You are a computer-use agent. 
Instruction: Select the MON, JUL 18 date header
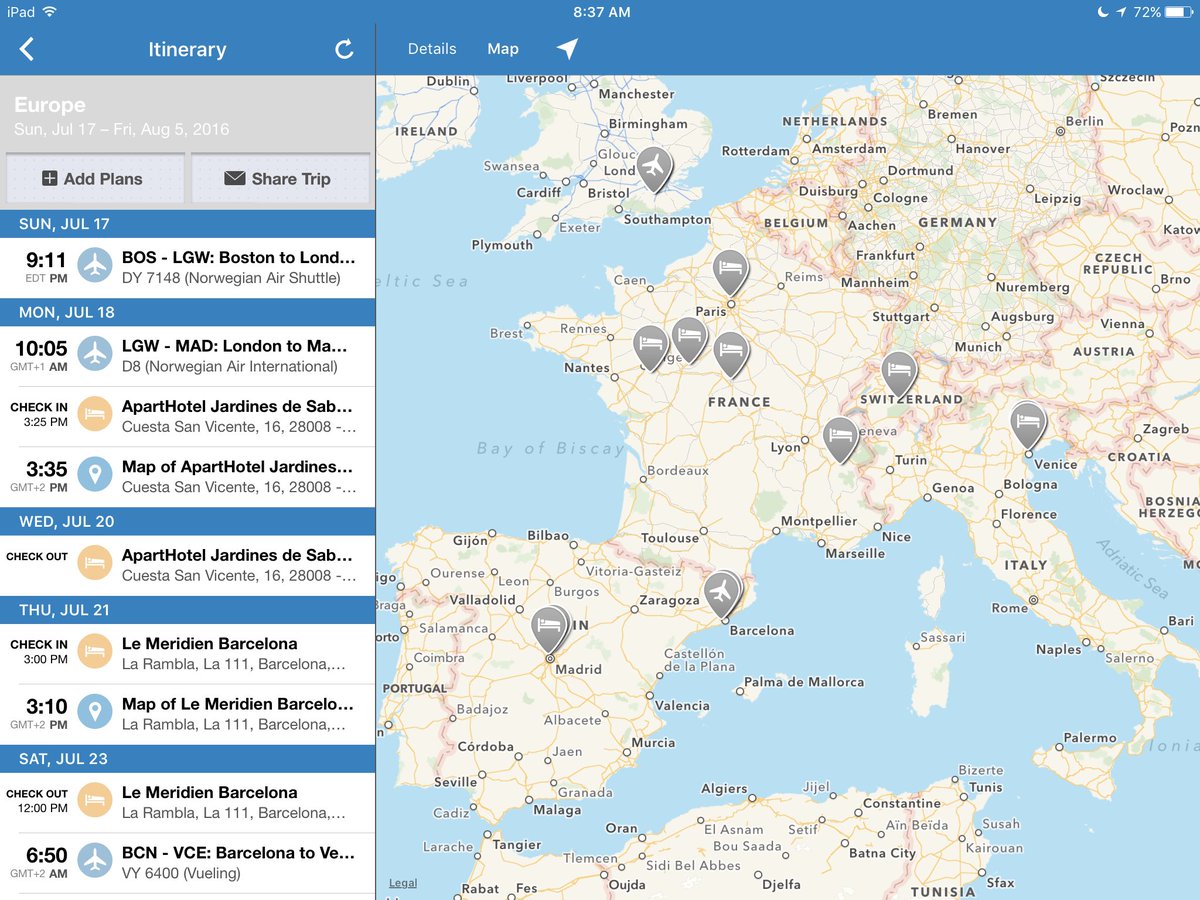[187, 312]
